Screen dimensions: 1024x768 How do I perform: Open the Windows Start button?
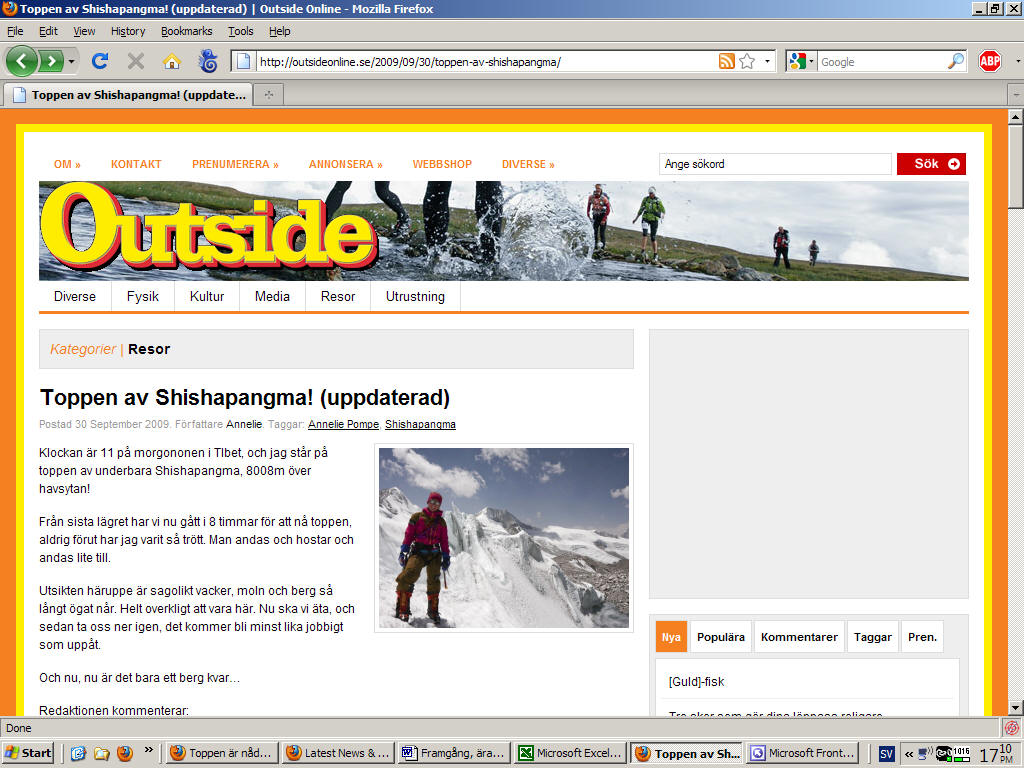[x=28, y=753]
